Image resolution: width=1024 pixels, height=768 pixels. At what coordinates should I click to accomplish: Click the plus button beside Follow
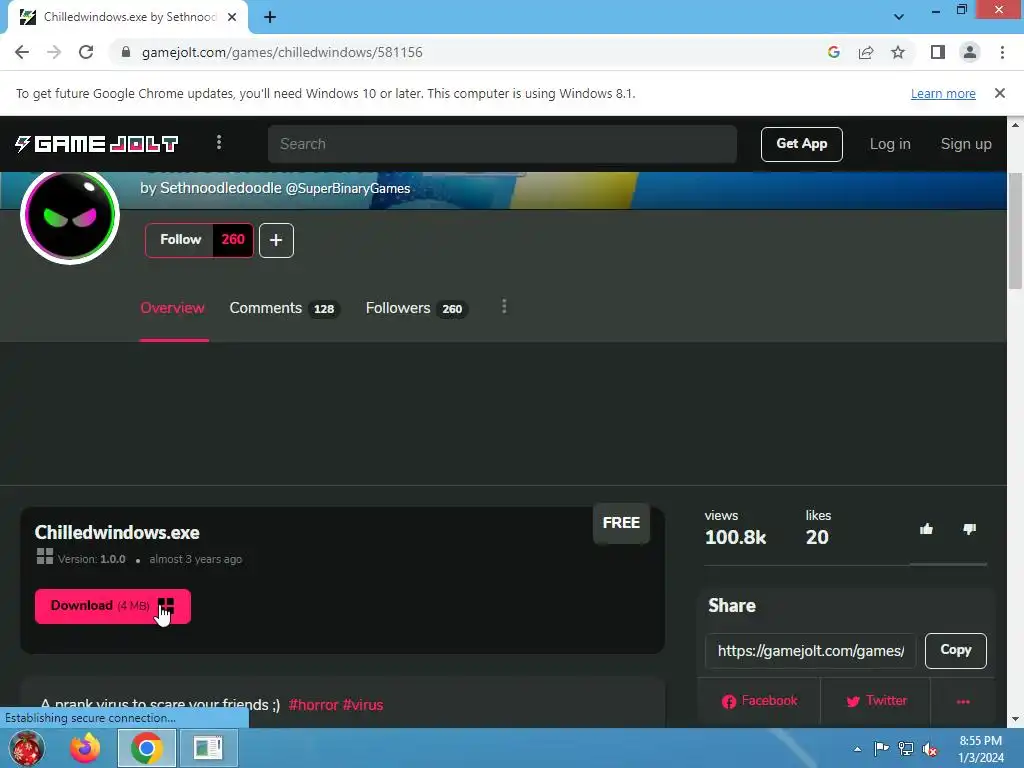coord(276,240)
